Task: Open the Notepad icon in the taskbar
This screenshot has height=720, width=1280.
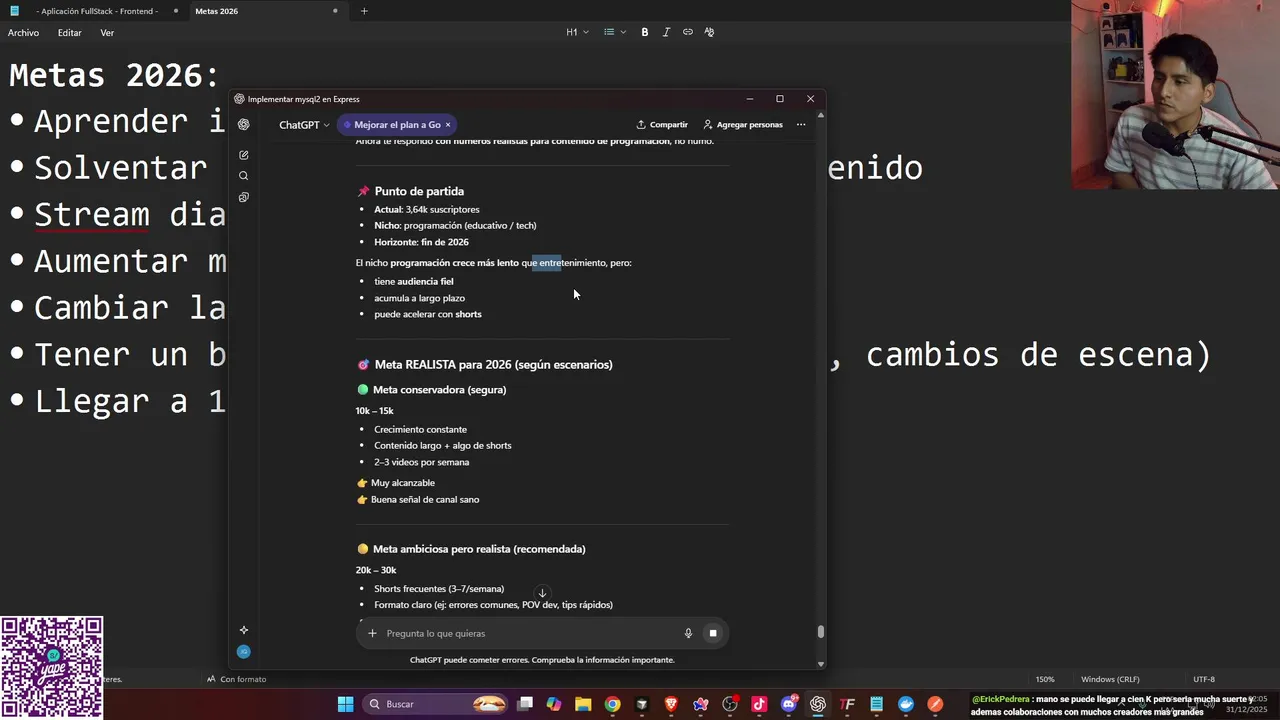Action: (877, 704)
